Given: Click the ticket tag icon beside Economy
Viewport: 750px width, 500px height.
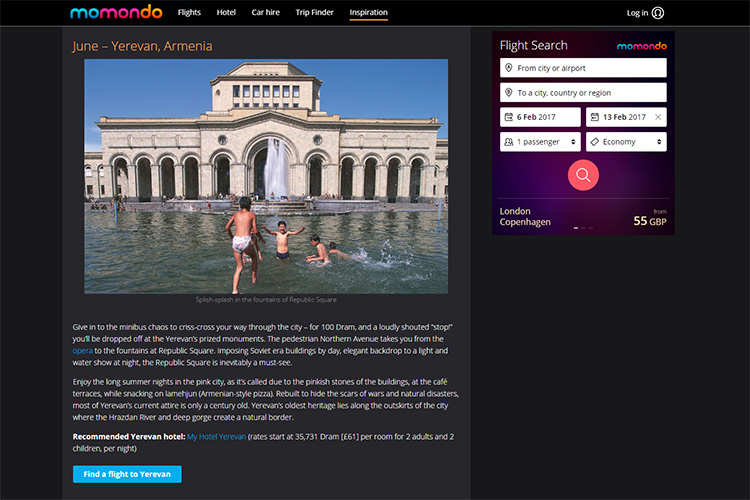Looking at the screenshot, I should pos(595,142).
